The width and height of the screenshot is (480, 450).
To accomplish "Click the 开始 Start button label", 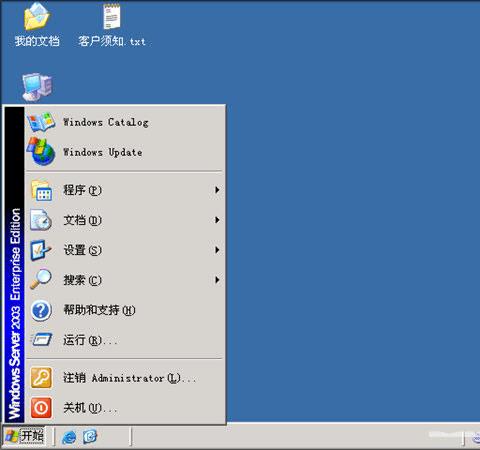I will point(32,436).
